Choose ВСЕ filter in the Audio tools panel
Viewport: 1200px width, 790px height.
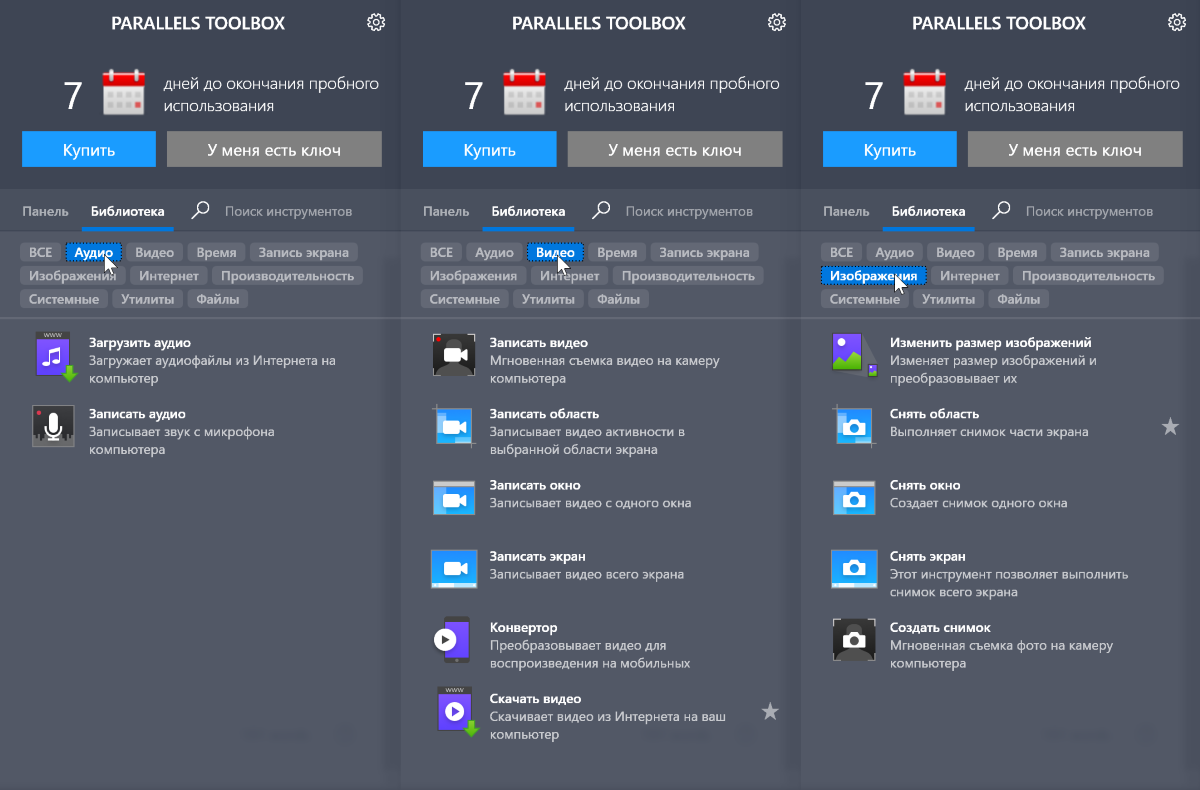(x=40, y=252)
